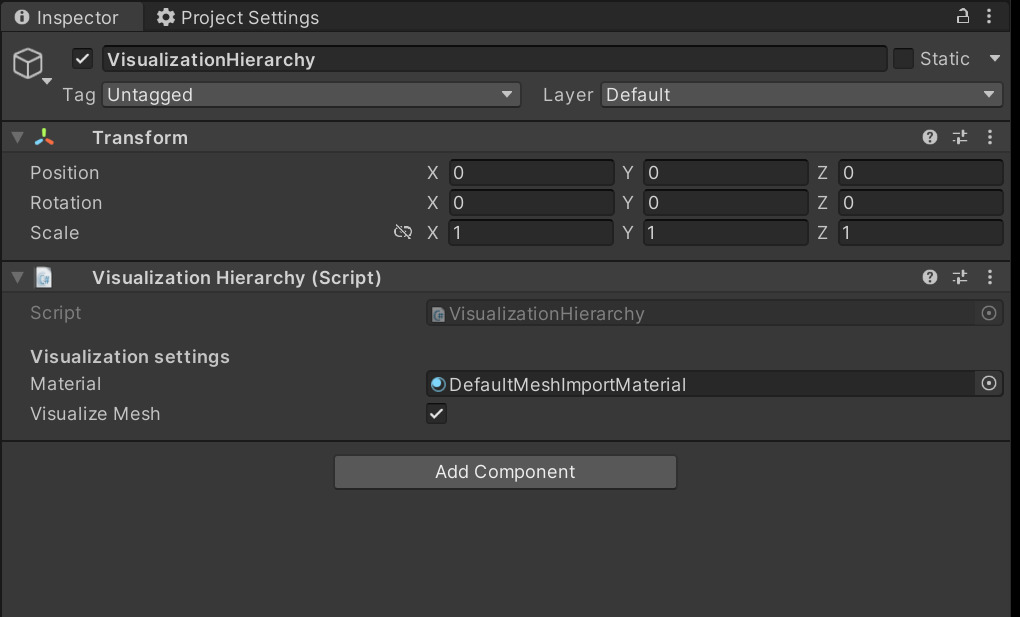The image size is (1020, 617).
Task: Select the Inspector tab
Action: click(x=67, y=17)
